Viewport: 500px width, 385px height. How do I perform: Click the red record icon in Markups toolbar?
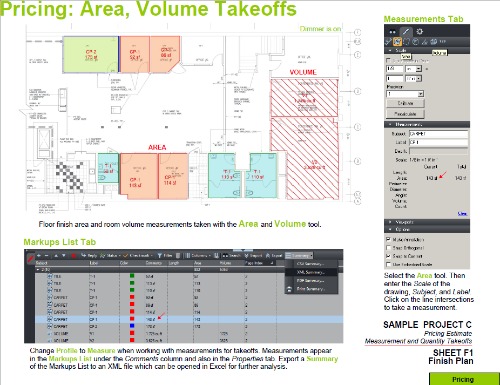pos(74,256)
